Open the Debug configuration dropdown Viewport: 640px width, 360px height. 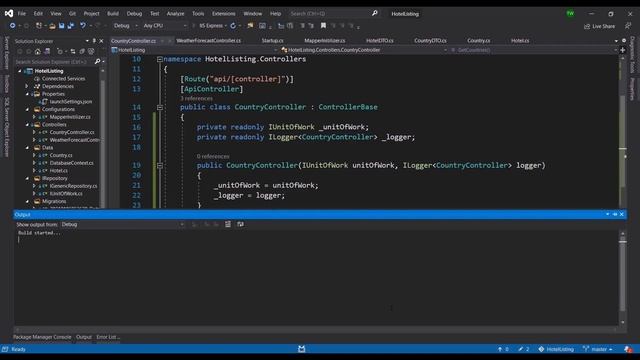pos(125,26)
